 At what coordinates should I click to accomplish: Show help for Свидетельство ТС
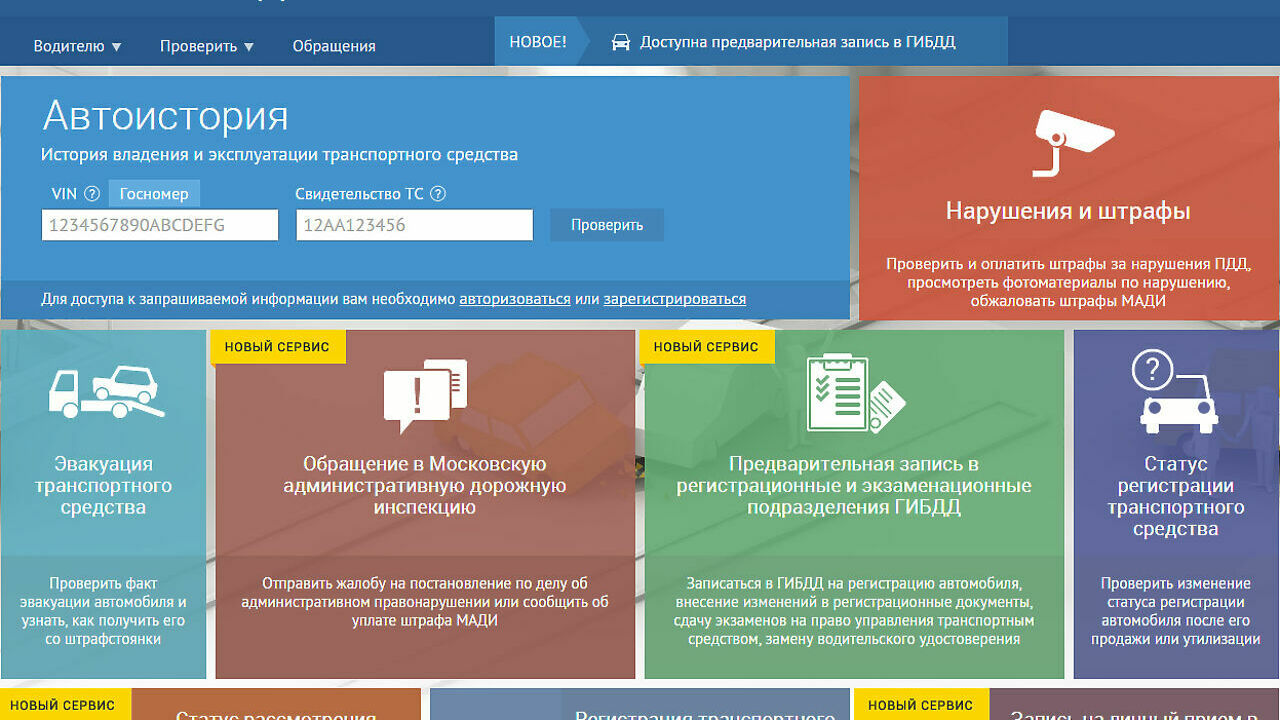[x=437, y=194]
